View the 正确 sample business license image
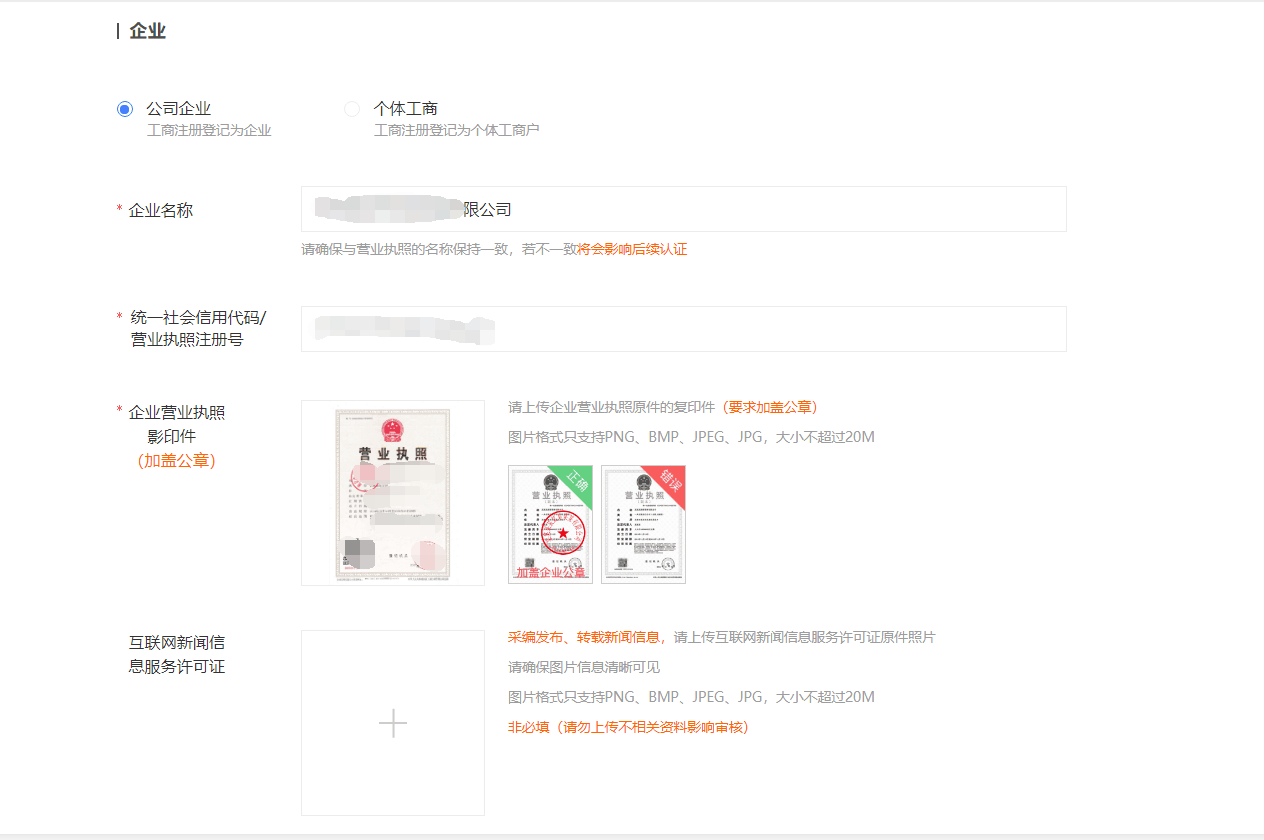 [x=550, y=524]
